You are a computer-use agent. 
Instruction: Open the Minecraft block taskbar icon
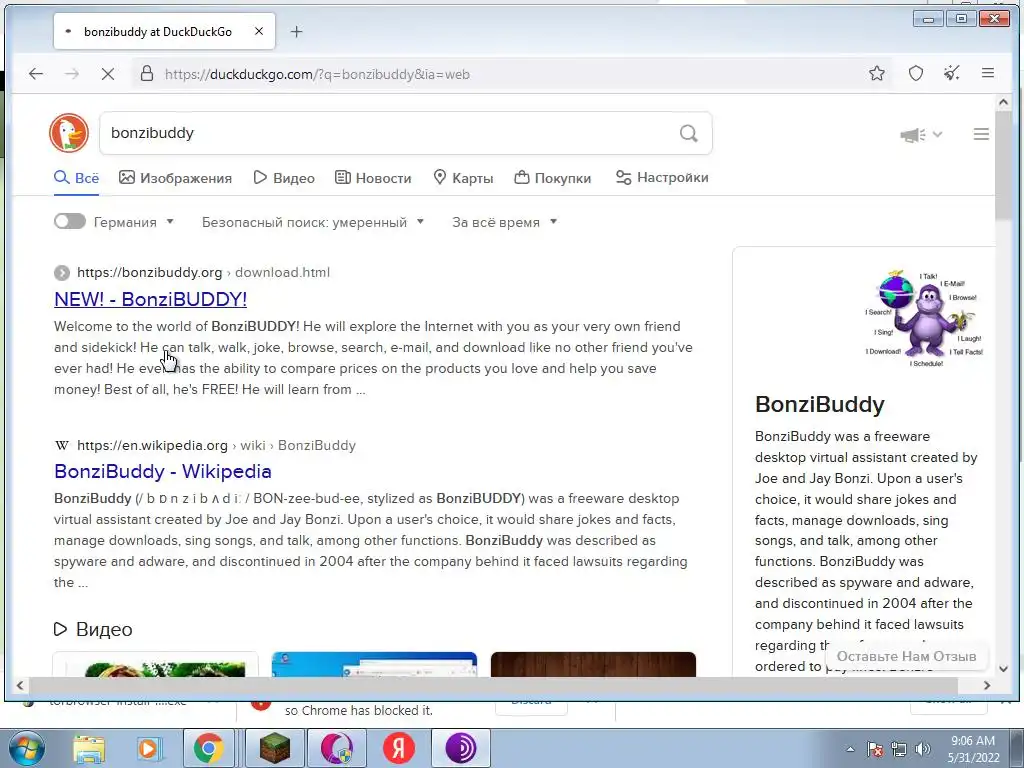pyautogui.click(x=274, y=748)
